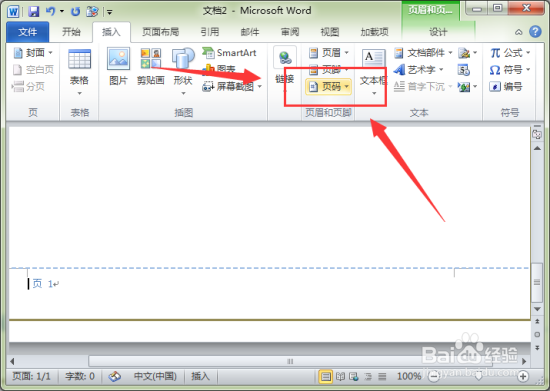Switch to Outline view
Screen dimensions: 550x391
pyautogui.click(x=368, y=377)
